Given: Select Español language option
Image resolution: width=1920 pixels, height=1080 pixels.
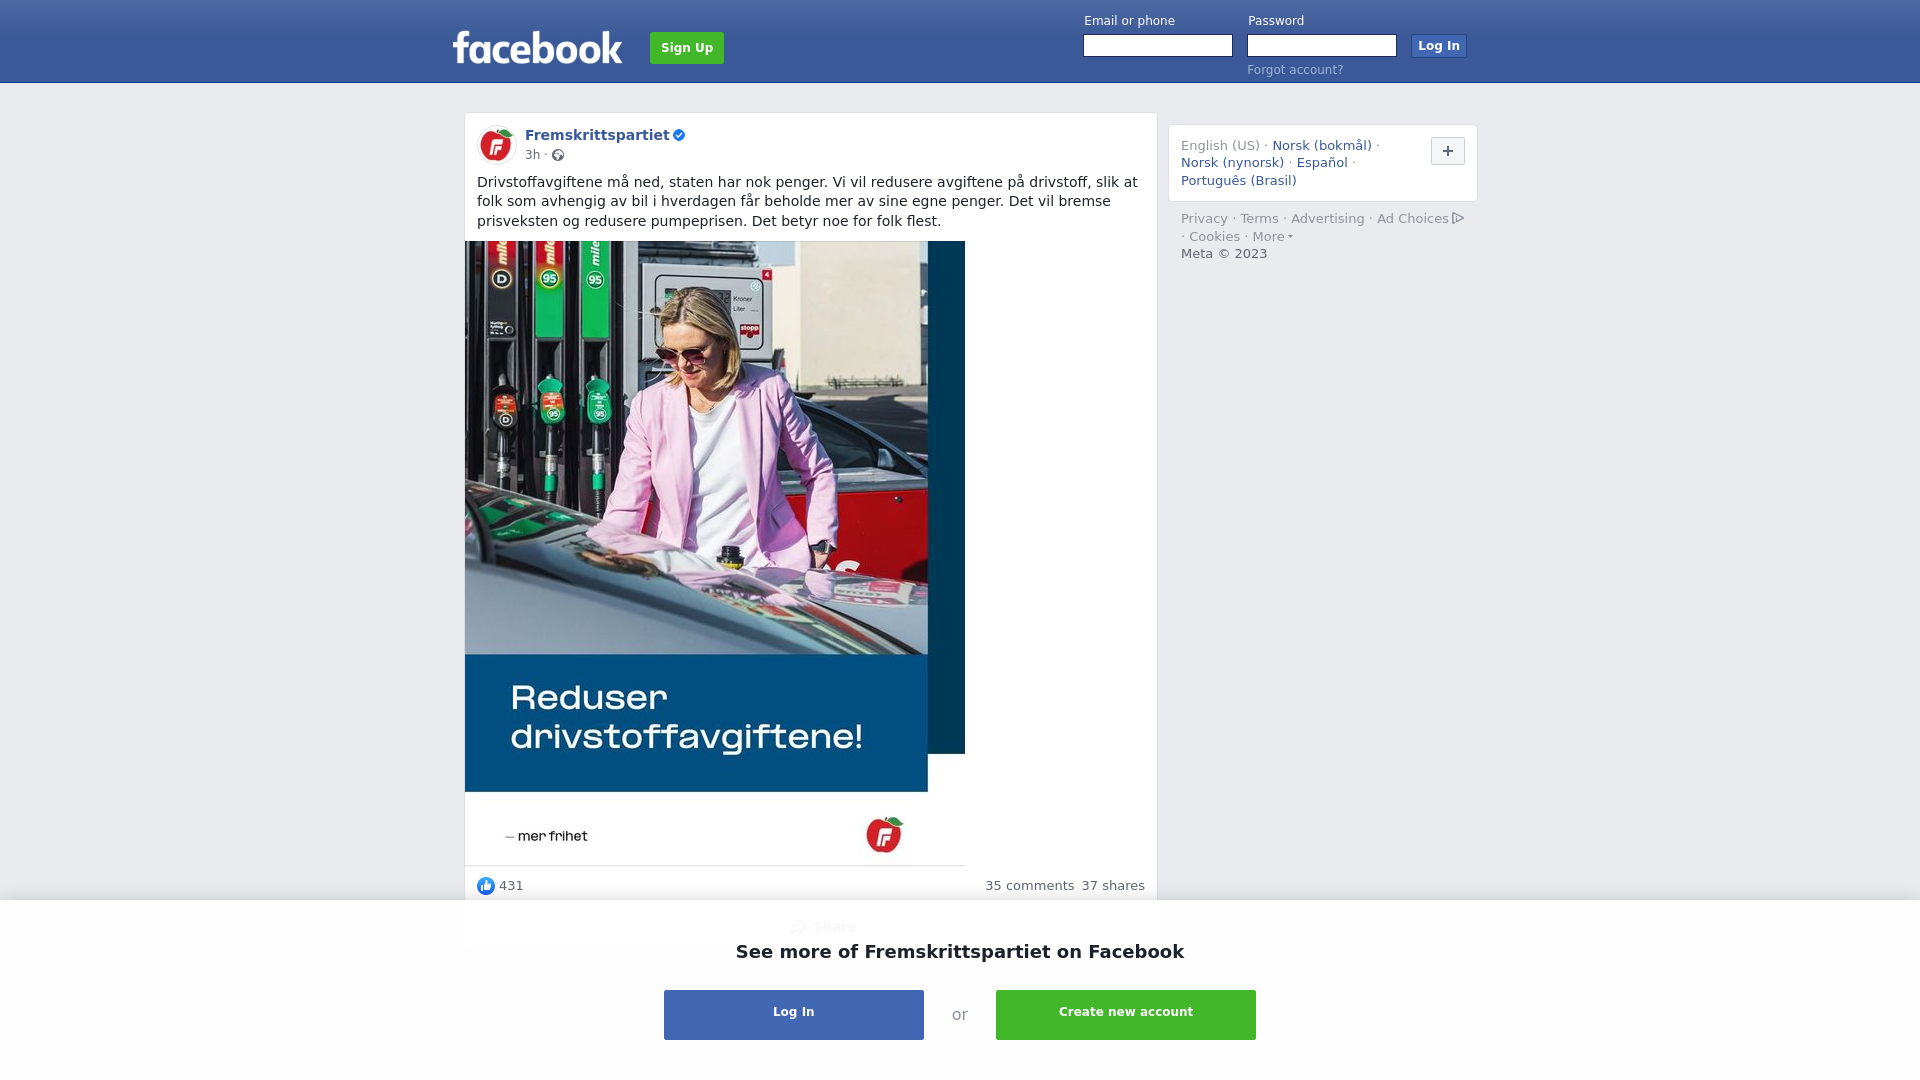Looking at the screenshot, I should point(1322,163).
